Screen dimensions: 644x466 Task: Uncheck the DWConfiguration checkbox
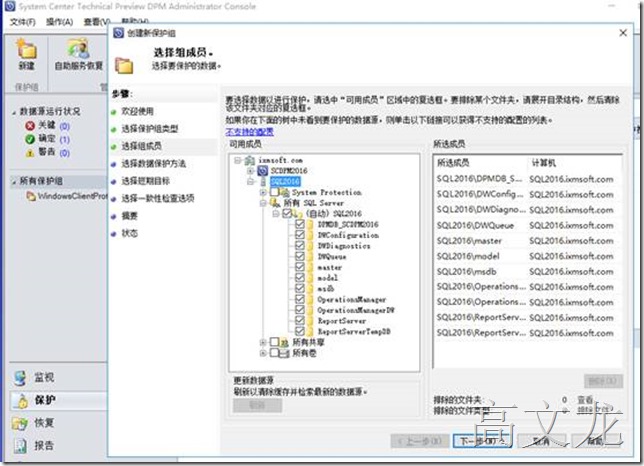point(300,235)
